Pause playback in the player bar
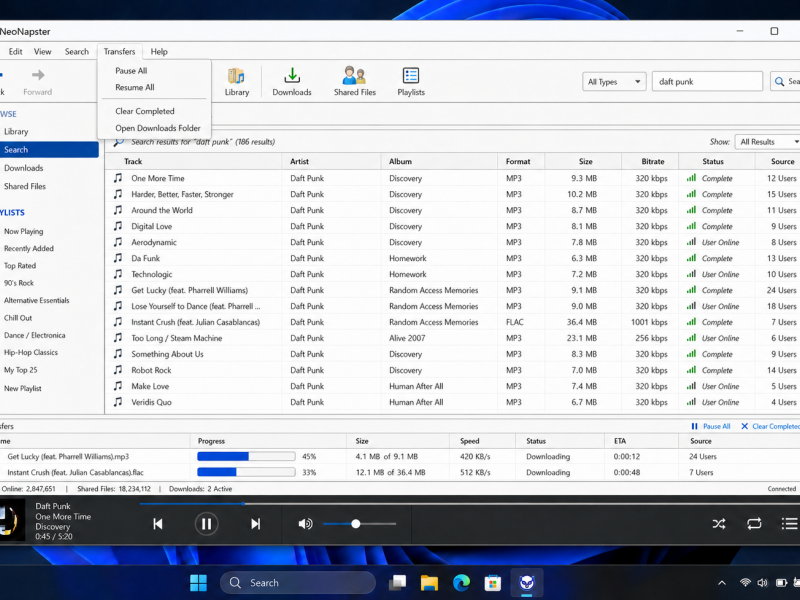Screen dimensions: 800x600 click(x=206, y=524)
